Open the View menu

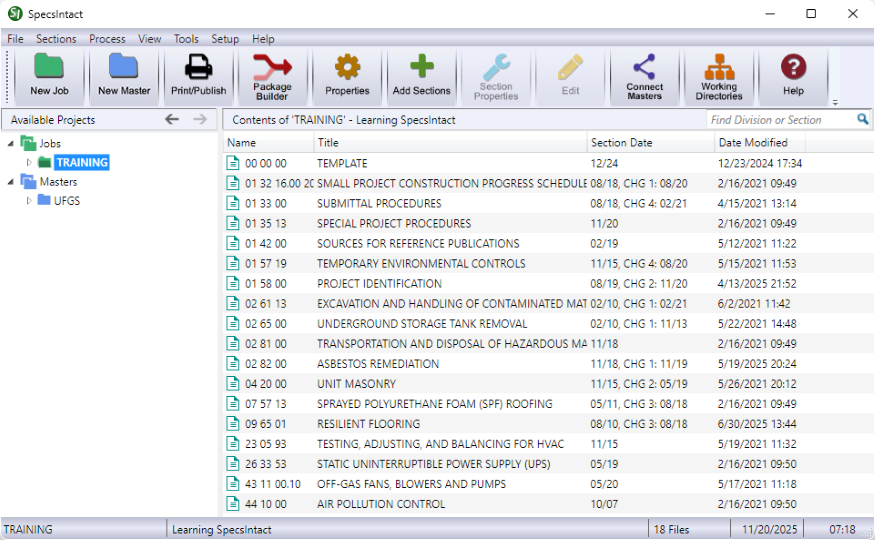tap(150, 38)
